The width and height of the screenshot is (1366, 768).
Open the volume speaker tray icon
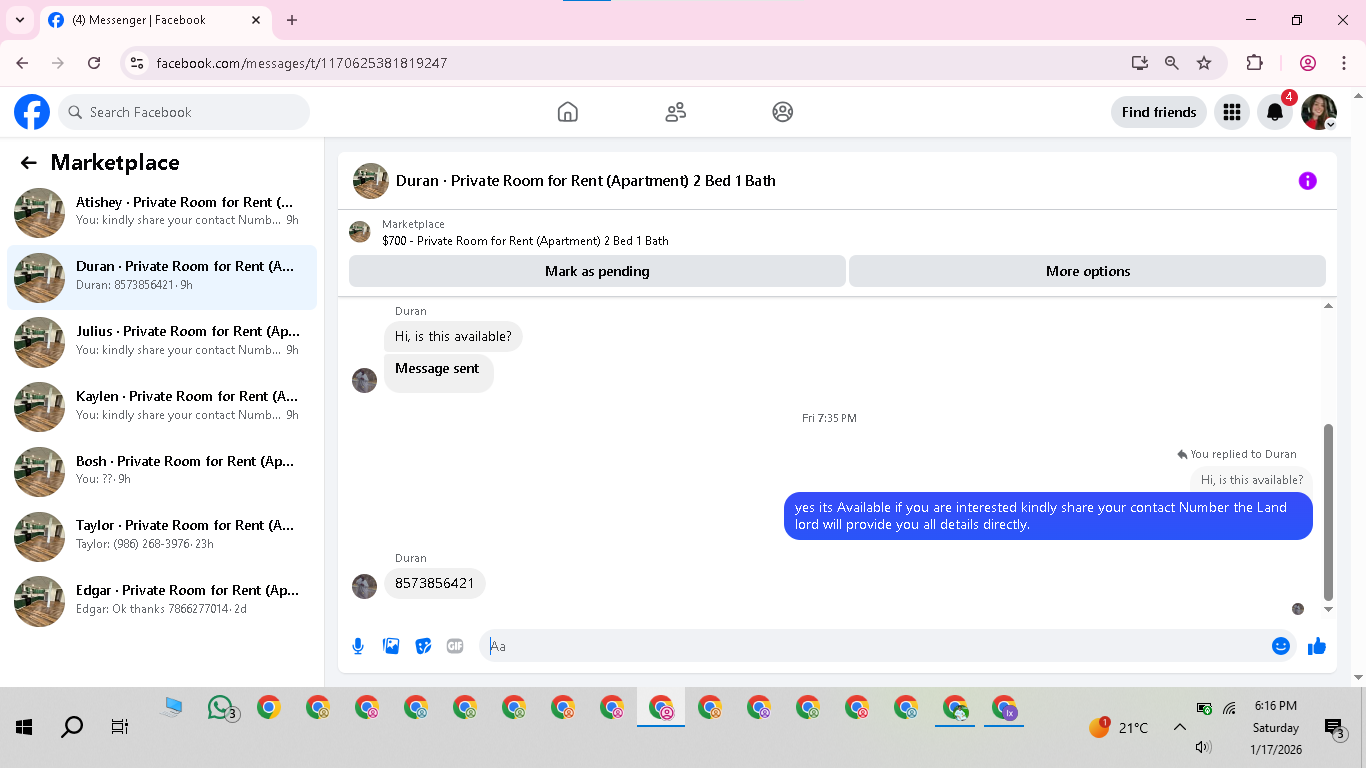[1203, 747]
